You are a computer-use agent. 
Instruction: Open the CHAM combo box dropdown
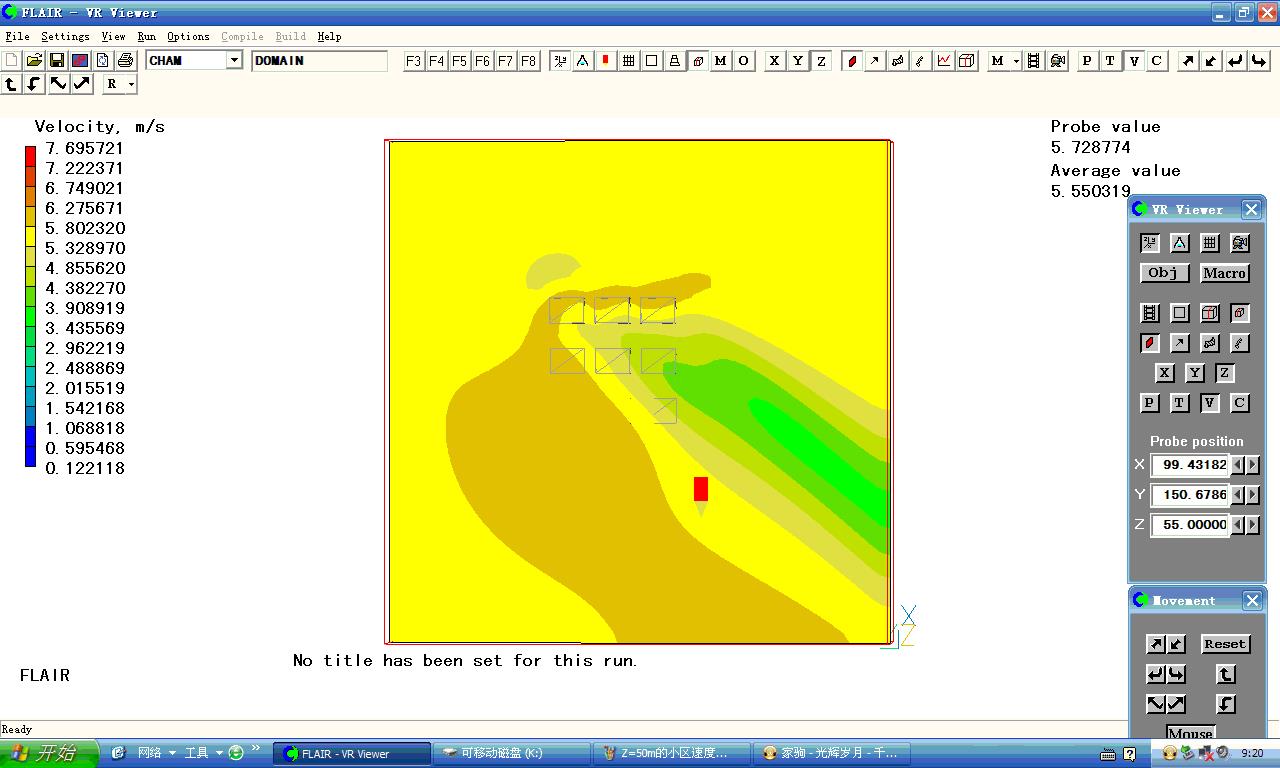[x=234, y=61]
